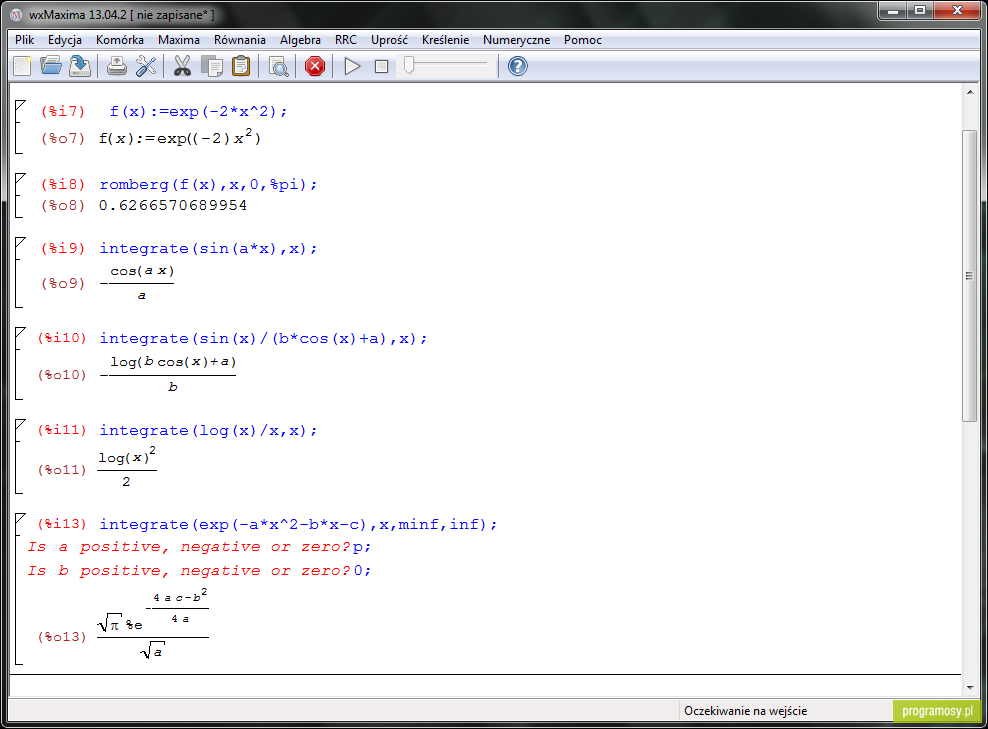Select the %o13 Gaussian integral result
Viewport: 988px width, 729px height.
pos(152,624)
